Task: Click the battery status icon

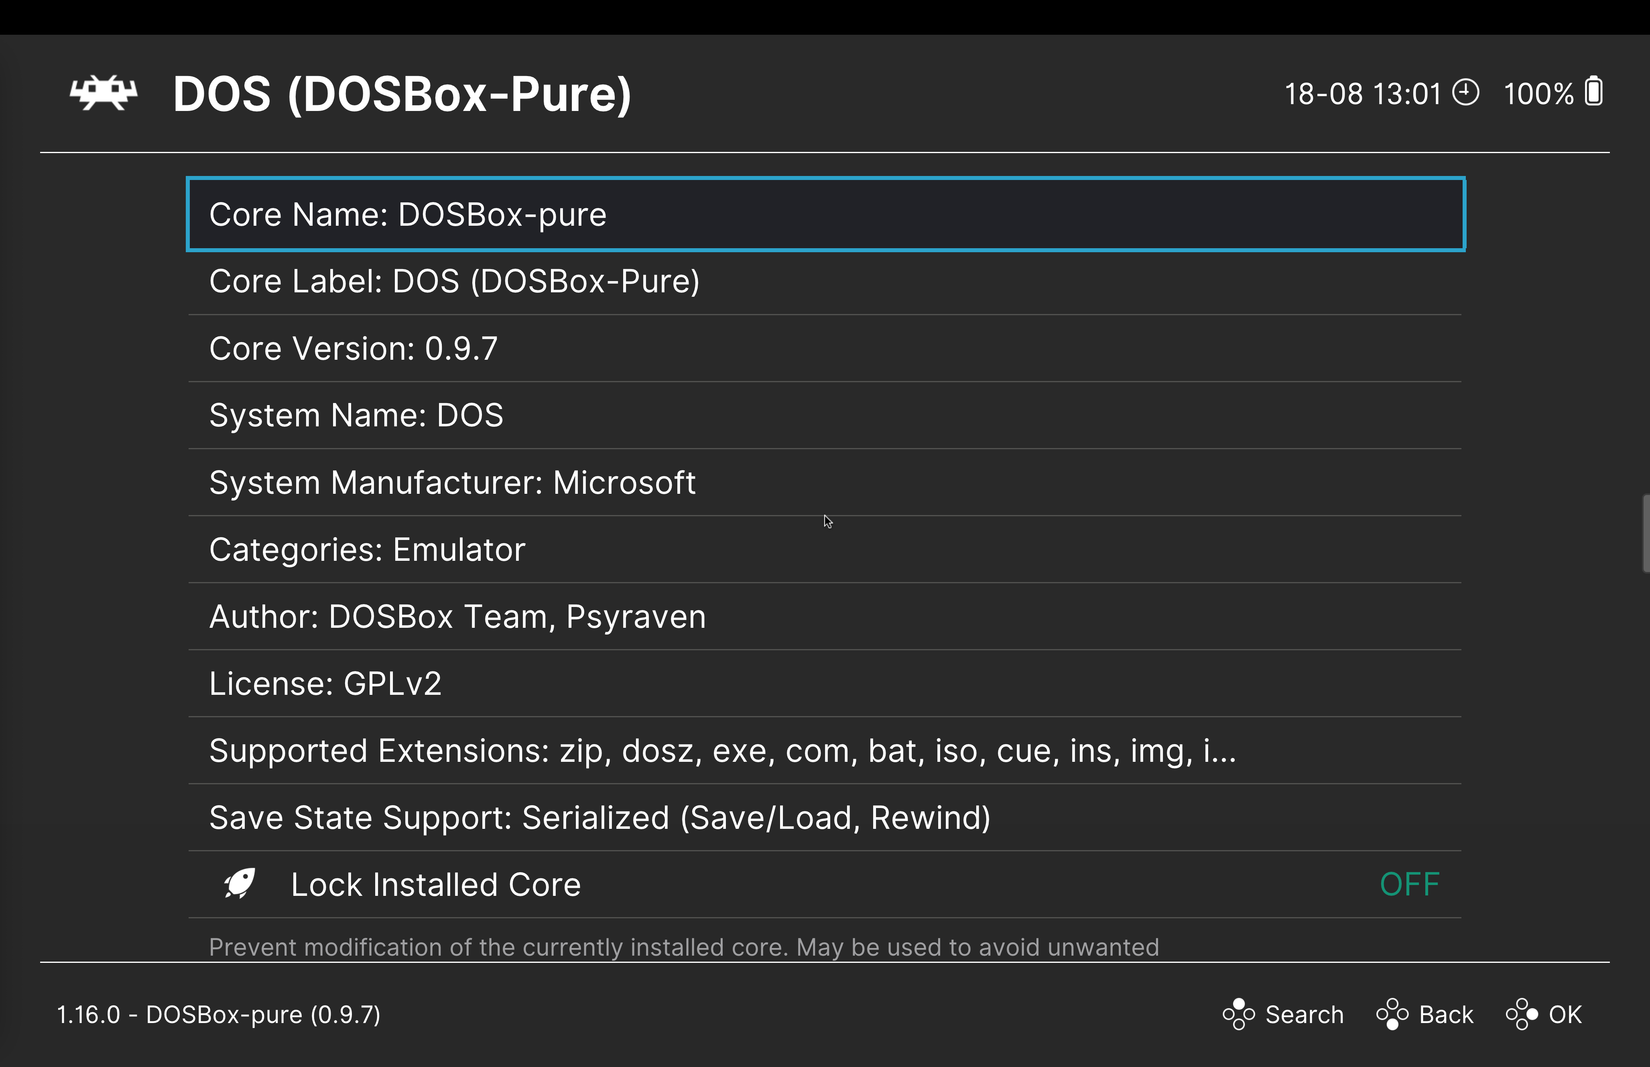Action: [x=1593, y=92]
